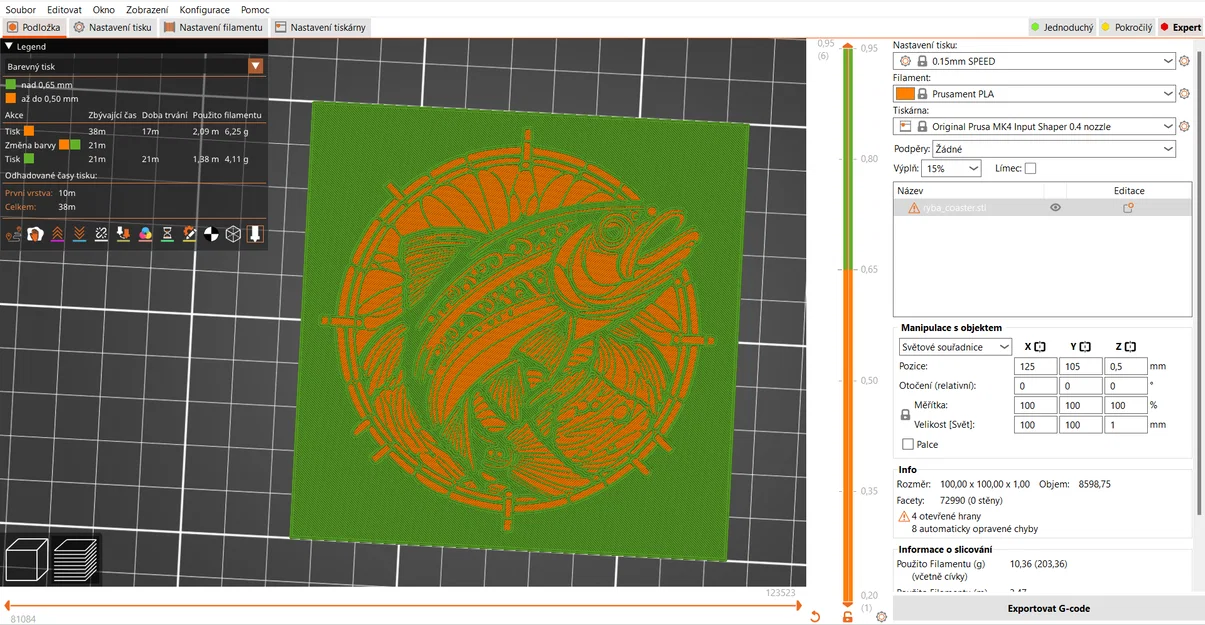Screen dimensions: 1205x625
Task: Toggle shells cube icon in legend
Action: point(233,234)
